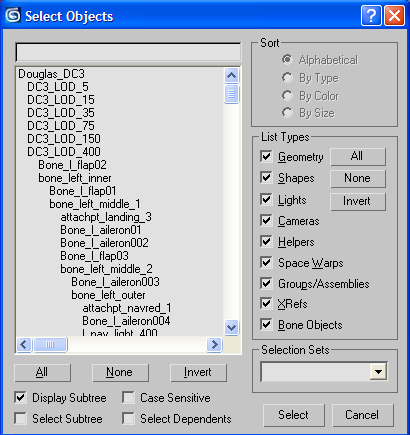Image resolution: width=410 pixels, height=435 pixels.
Task: Uncheck the XRefs list type
Action: coord(266,303)
